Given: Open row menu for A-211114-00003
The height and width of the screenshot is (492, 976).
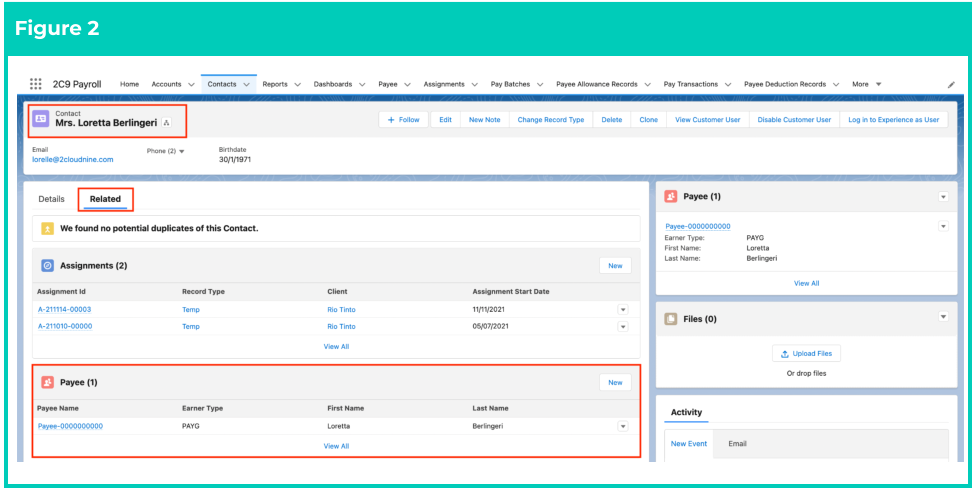Looking at the screenshot, I should point(622,310).
